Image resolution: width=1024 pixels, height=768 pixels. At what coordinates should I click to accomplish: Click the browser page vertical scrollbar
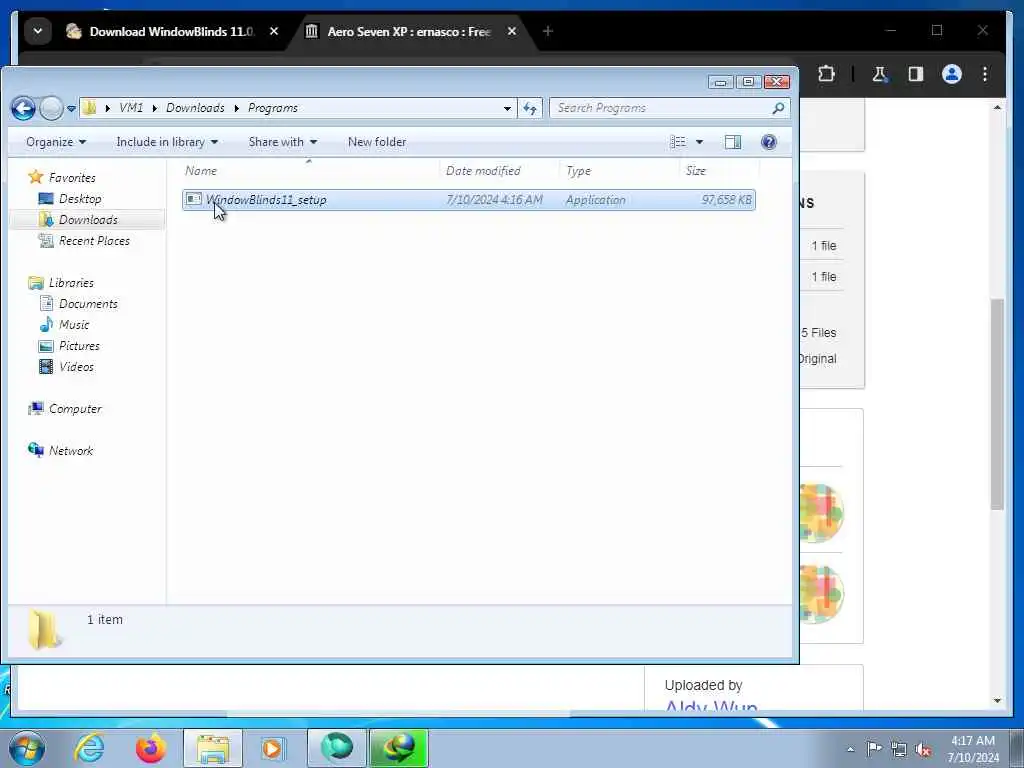point(997,403)
